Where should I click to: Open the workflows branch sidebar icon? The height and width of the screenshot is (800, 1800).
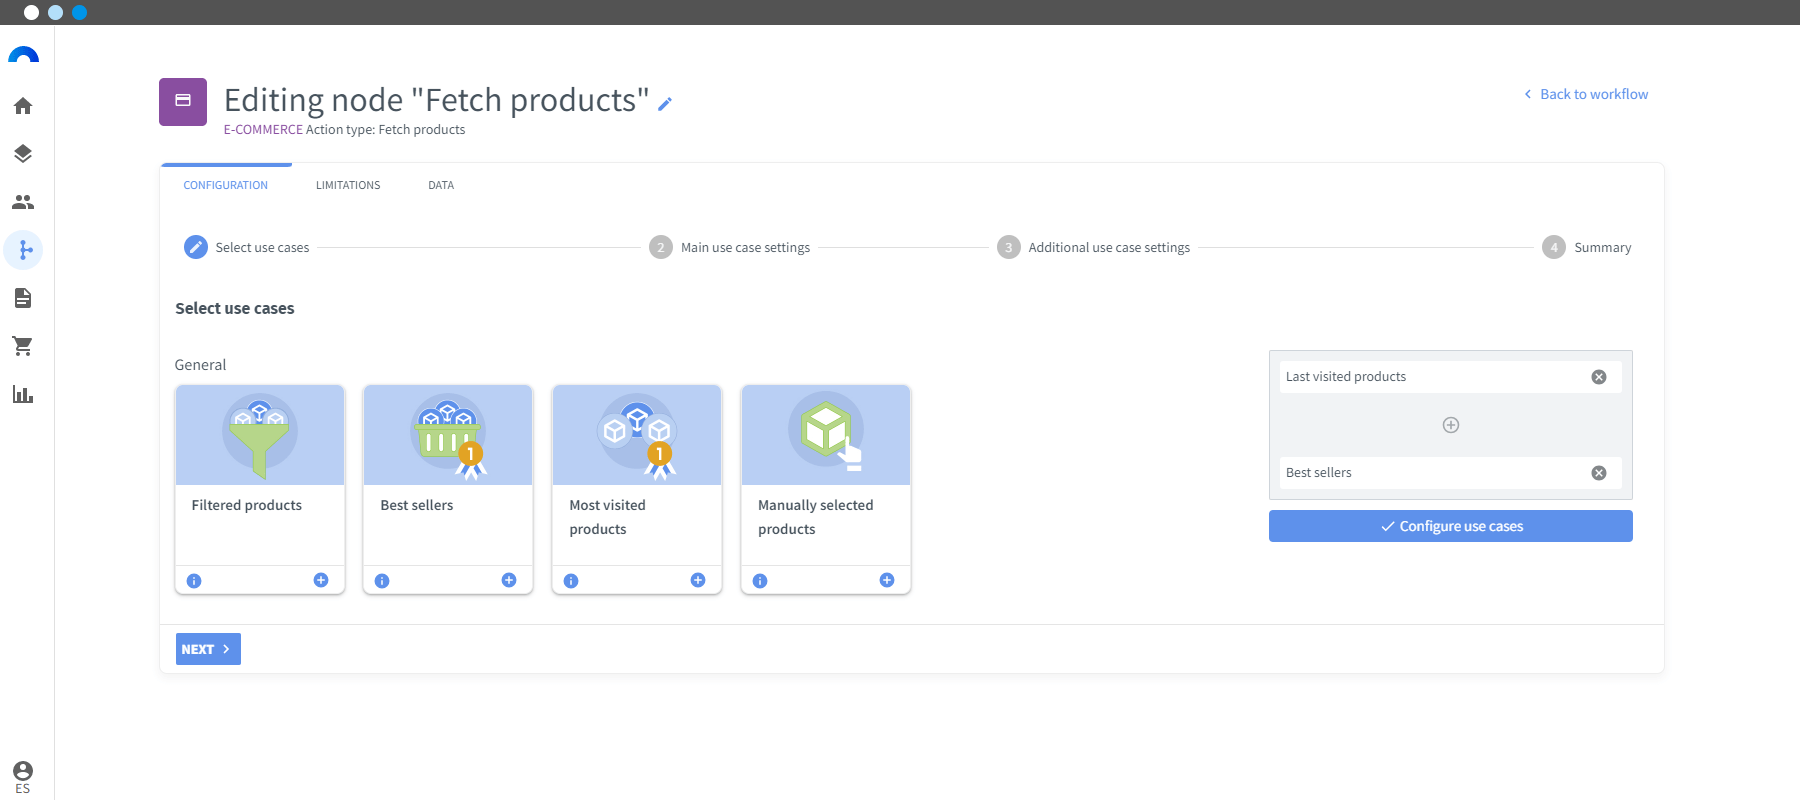(x=23, y=250)
